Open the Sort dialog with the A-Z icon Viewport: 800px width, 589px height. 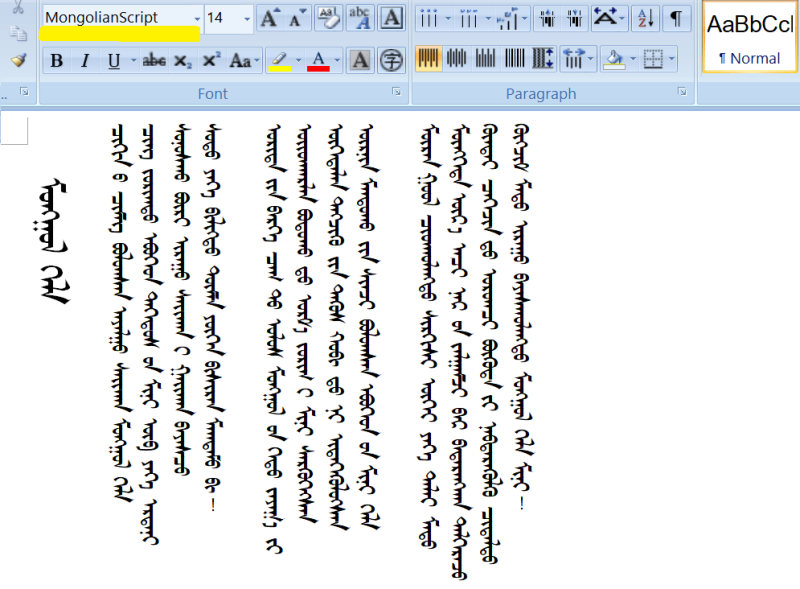pos(643,19)
